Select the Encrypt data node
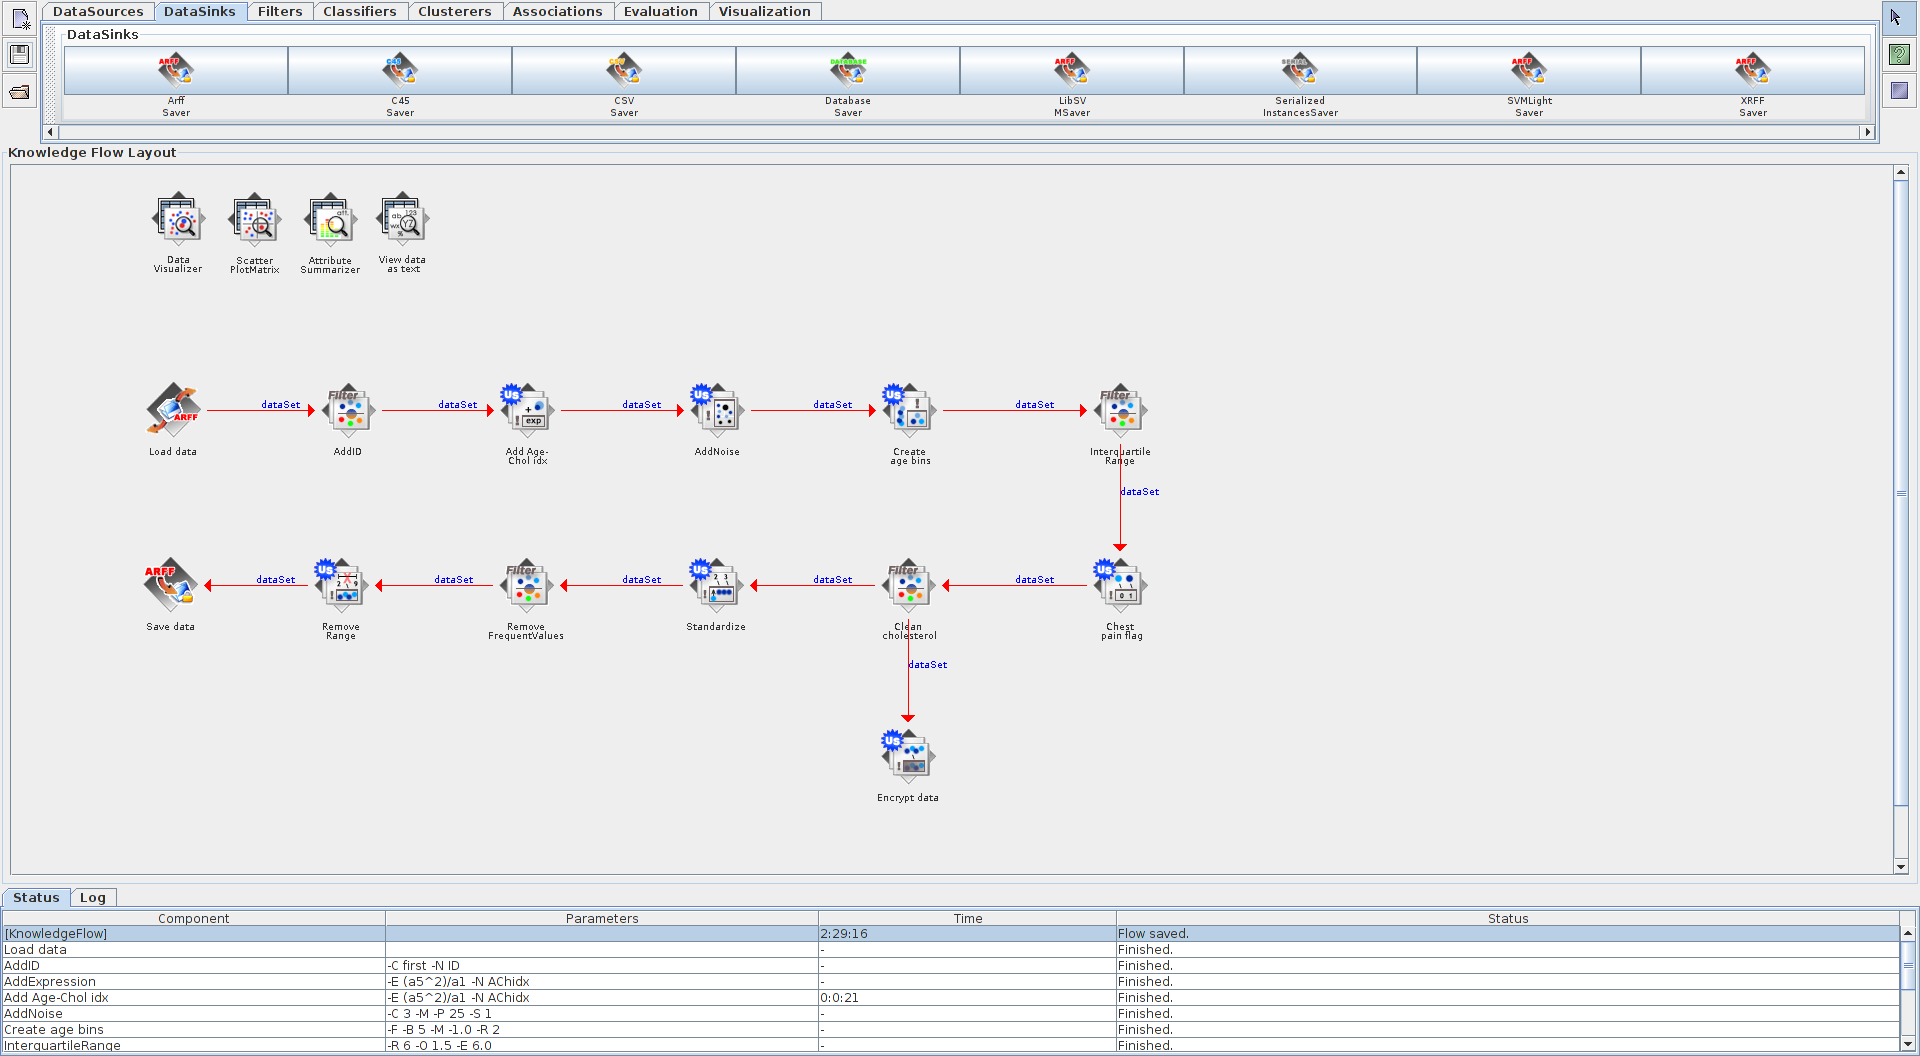1920x1056 pixels. point(908,757)
